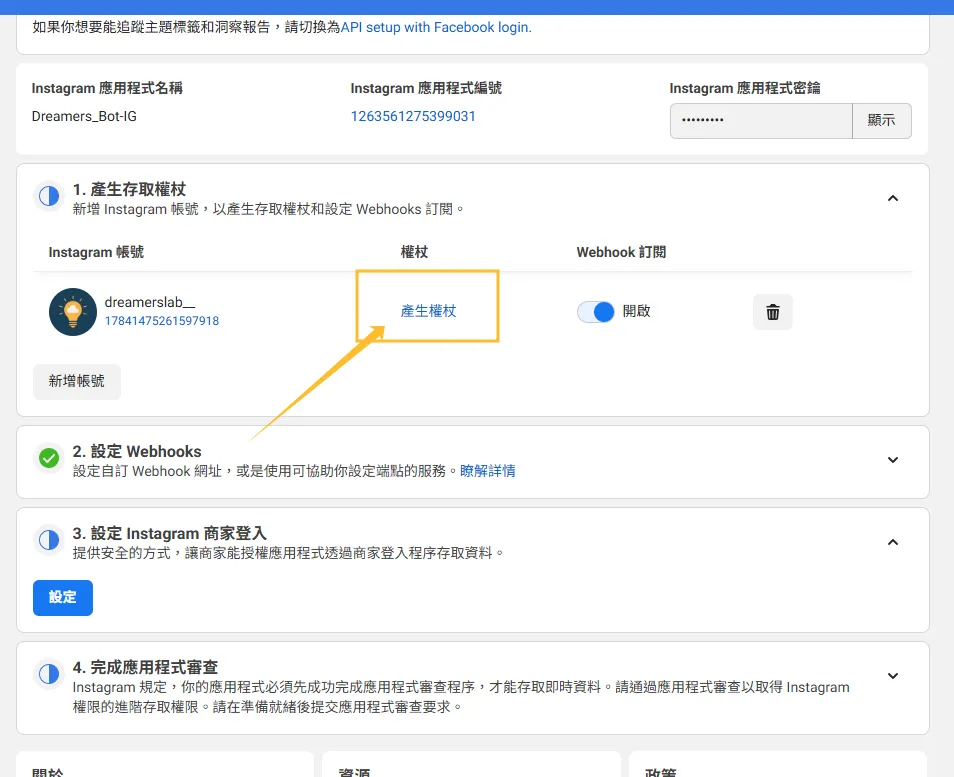
Task: Click 顯示 to reveal the app secret
Action: pyautogui.click(x=881, y=119)
